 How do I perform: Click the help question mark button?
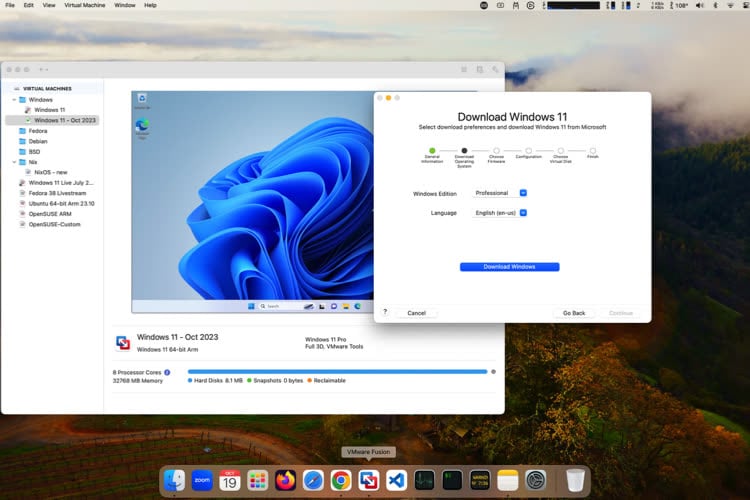385,312
